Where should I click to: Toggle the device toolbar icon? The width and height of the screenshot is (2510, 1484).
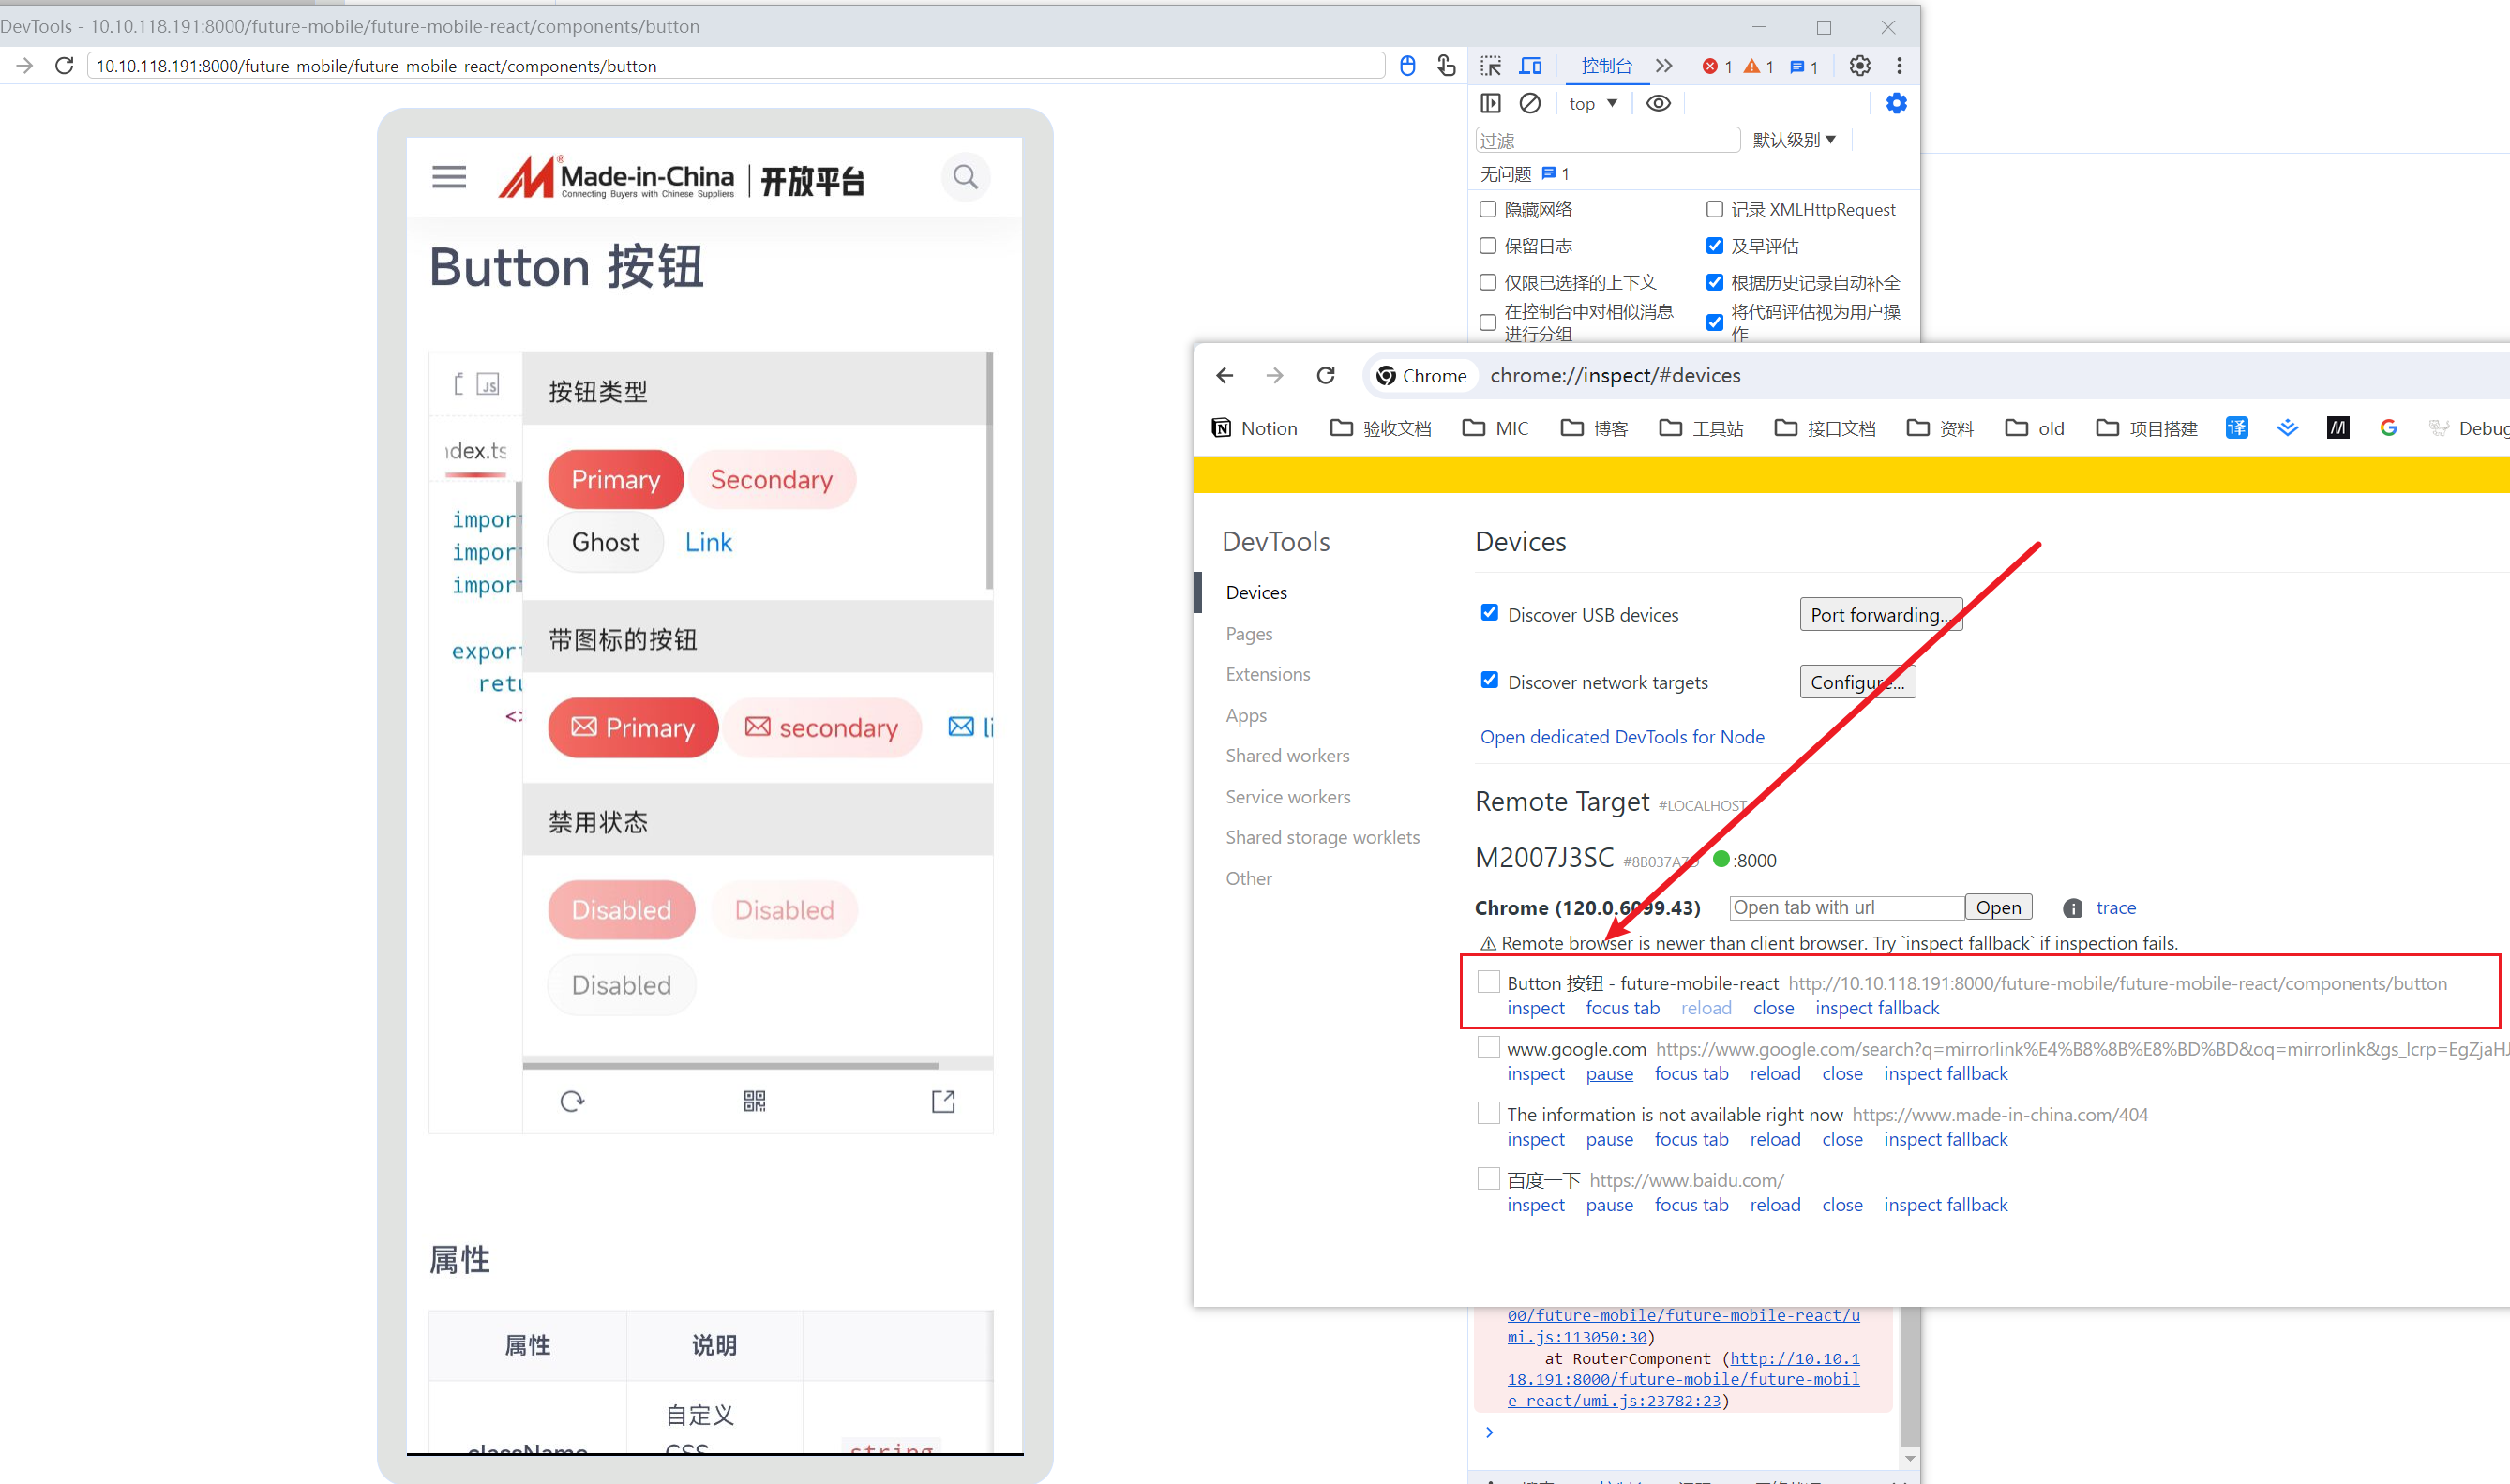click(1531, 66)
